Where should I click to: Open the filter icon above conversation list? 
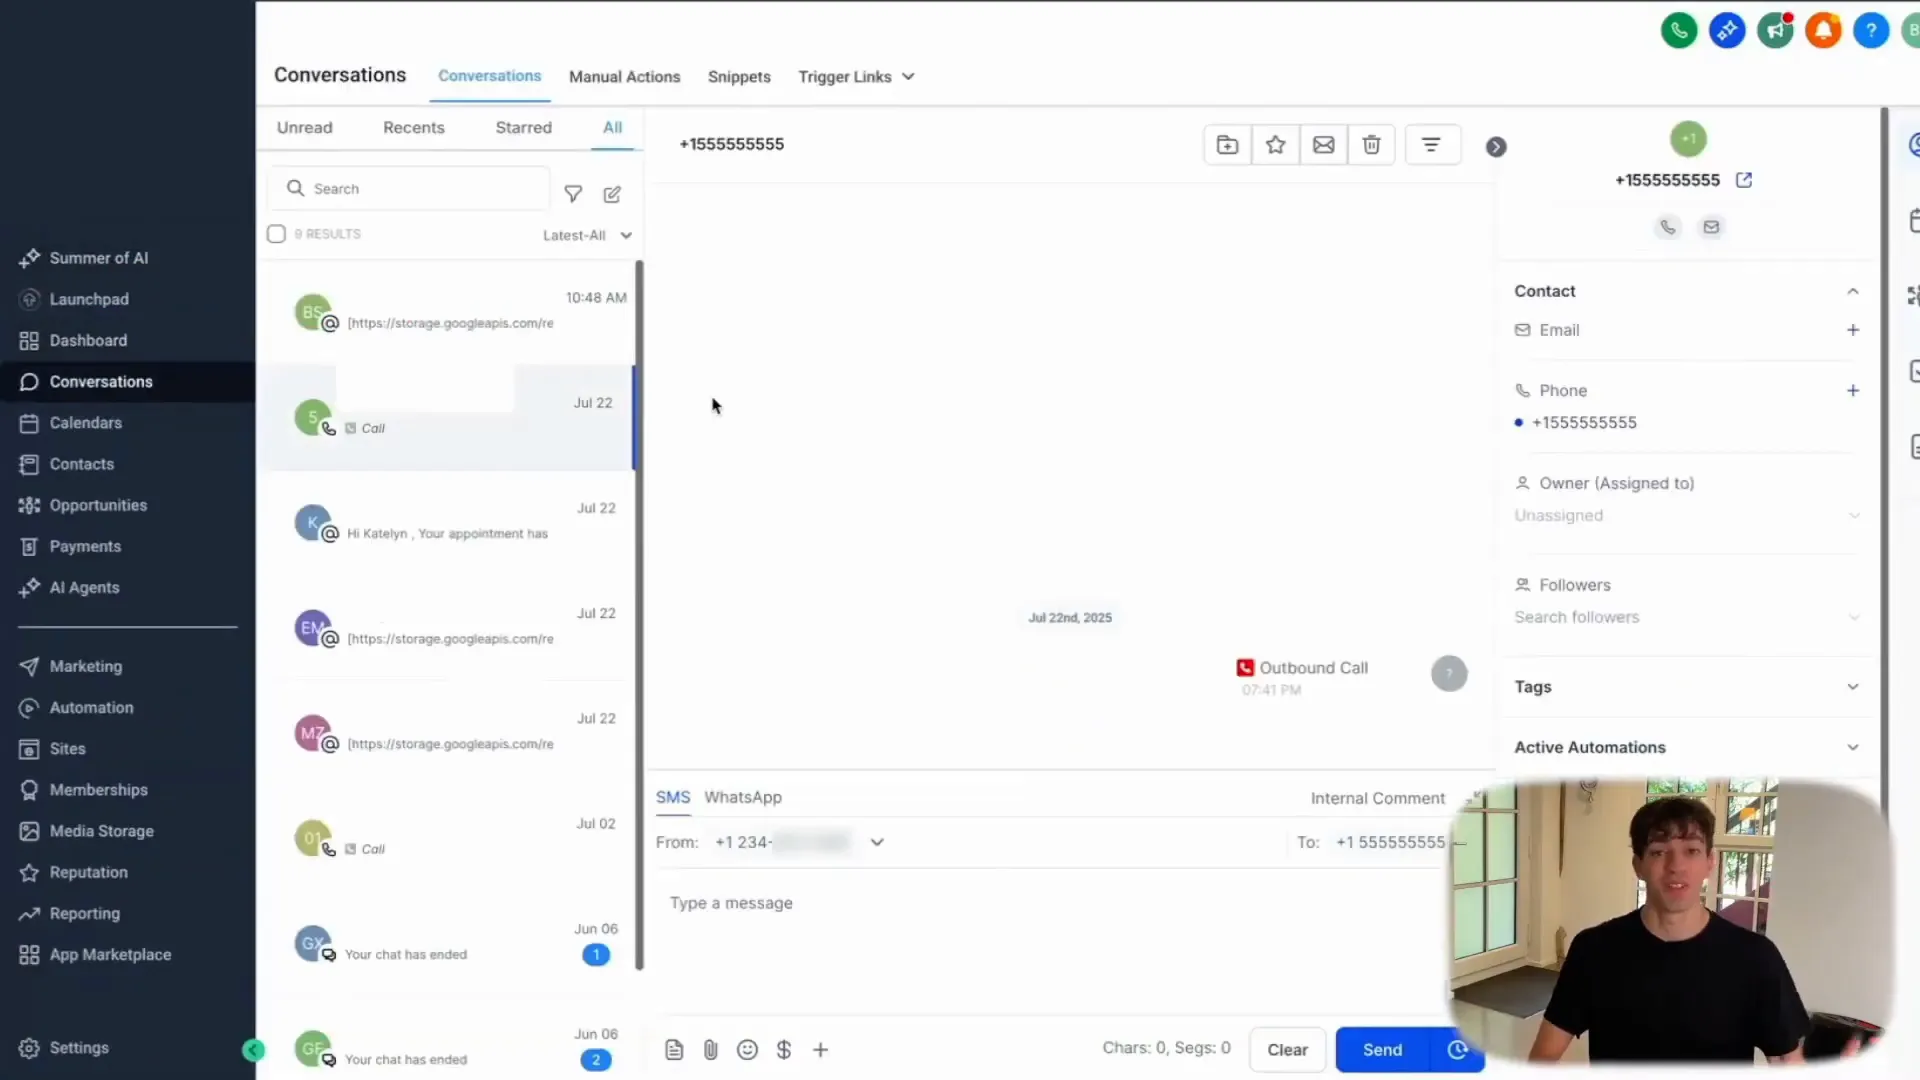pos(573,193)
